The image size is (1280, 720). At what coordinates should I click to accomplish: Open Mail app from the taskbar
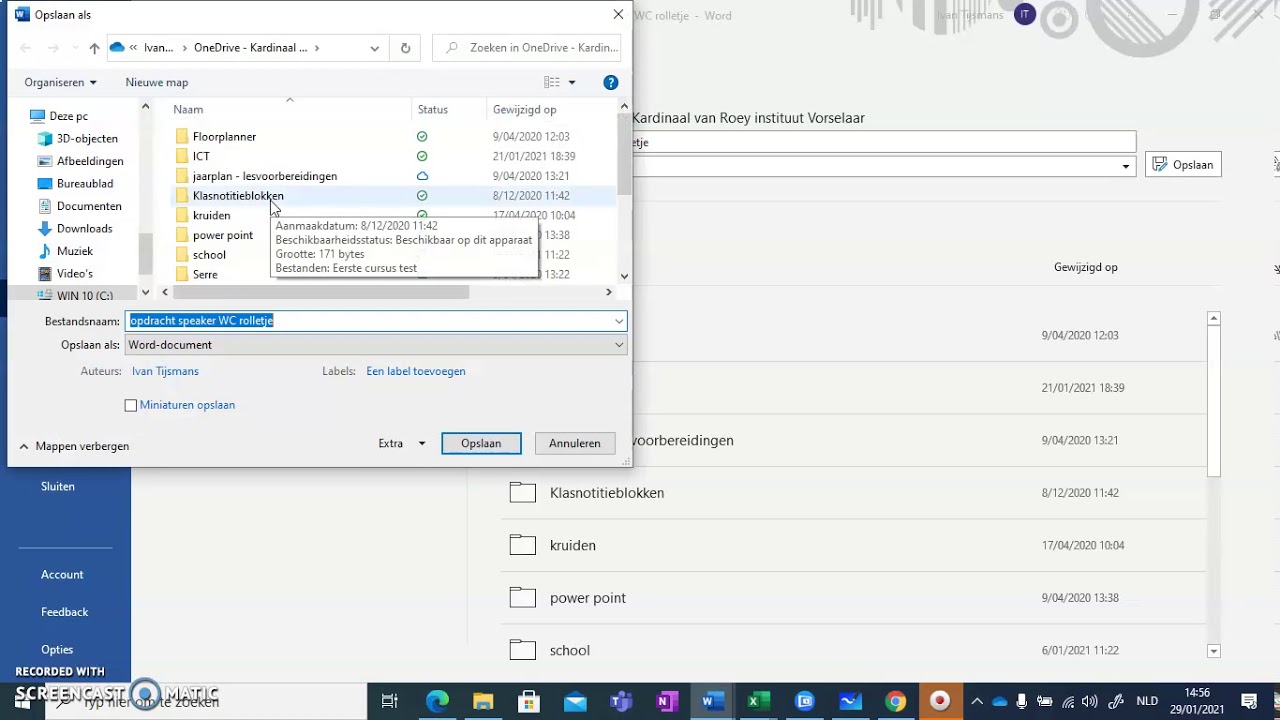tap(575, 701)
